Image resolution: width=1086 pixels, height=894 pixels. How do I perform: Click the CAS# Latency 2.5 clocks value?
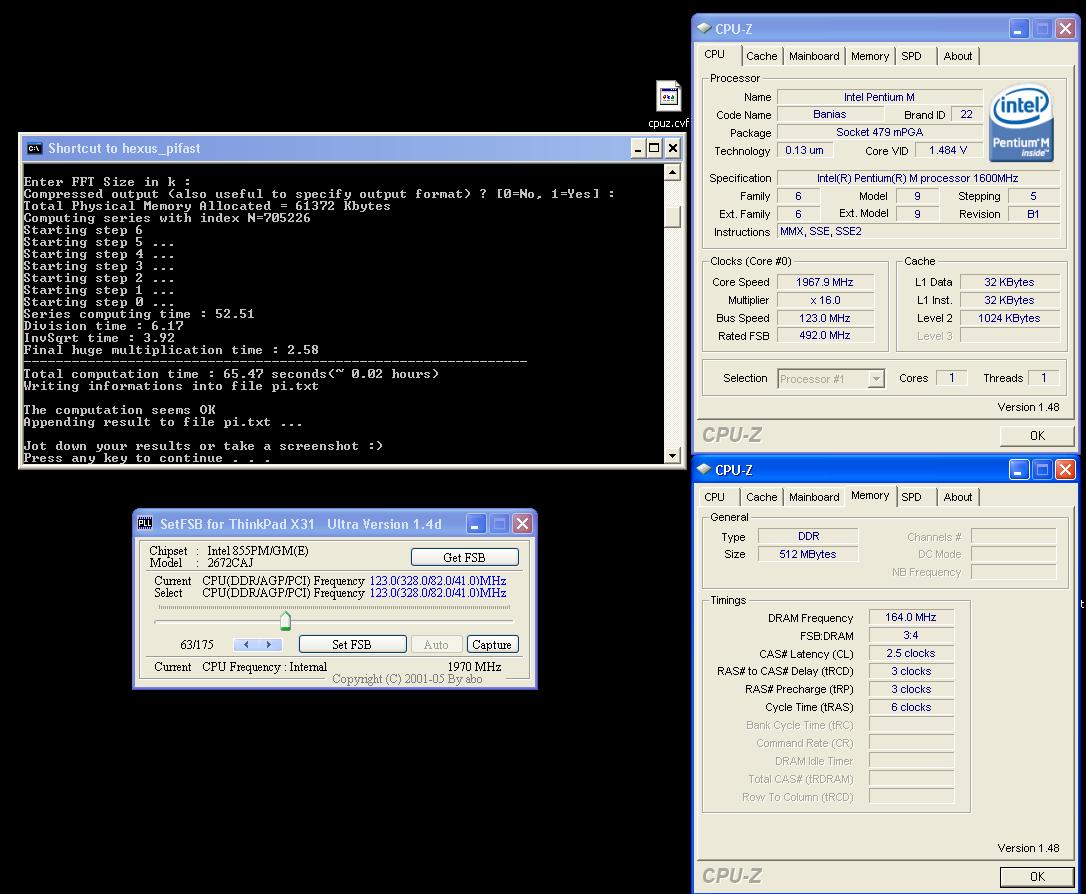pos(911,653)
